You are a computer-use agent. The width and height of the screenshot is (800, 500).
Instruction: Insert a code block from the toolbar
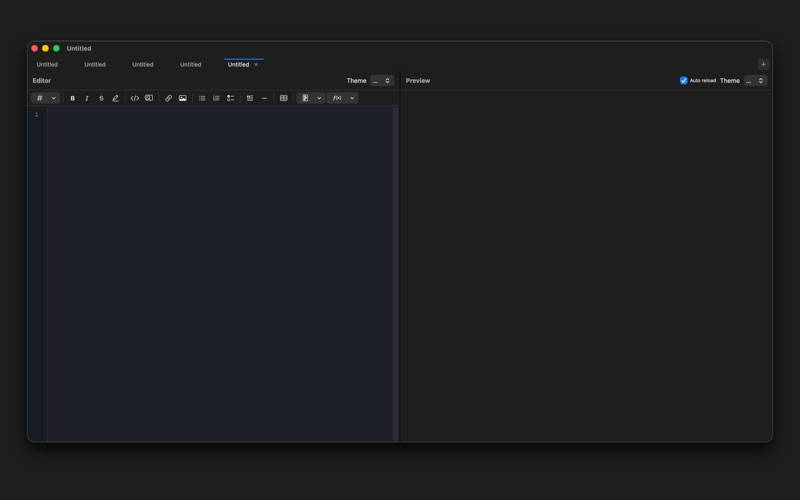tap(149, 98)
